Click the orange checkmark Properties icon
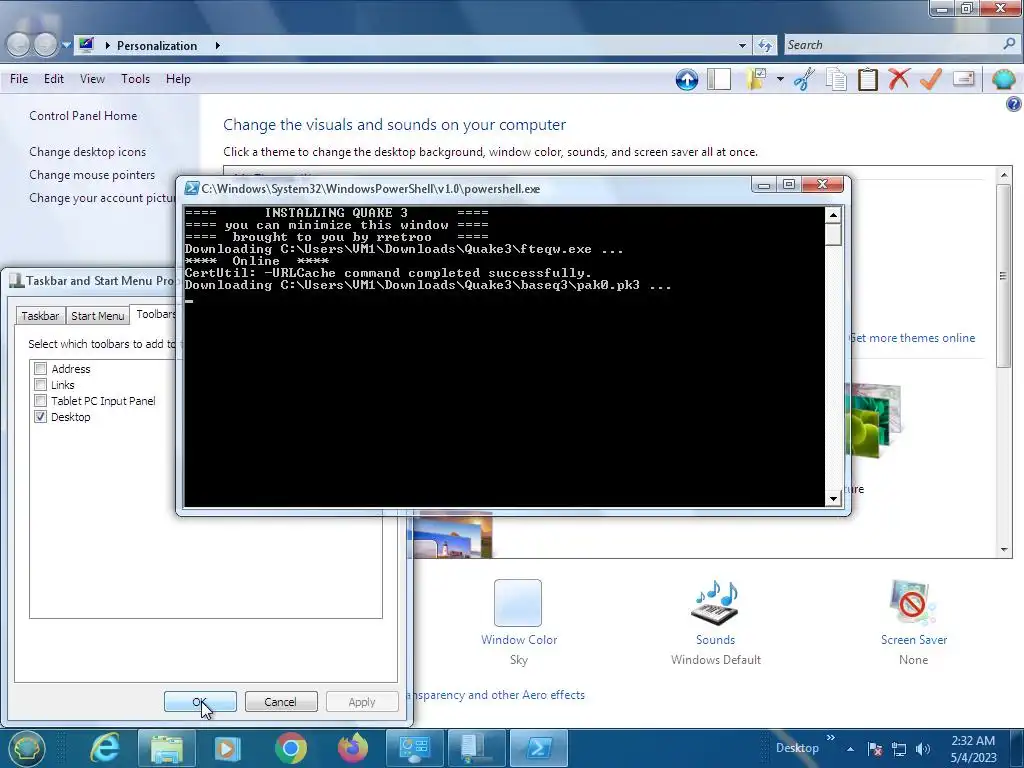The height and width of the screenshot is (768, 1024). click(931, 79)
